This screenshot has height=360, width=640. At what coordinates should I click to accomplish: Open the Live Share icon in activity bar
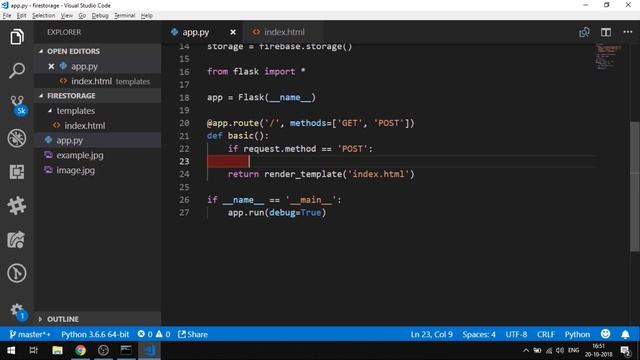(x=17, y=239)
